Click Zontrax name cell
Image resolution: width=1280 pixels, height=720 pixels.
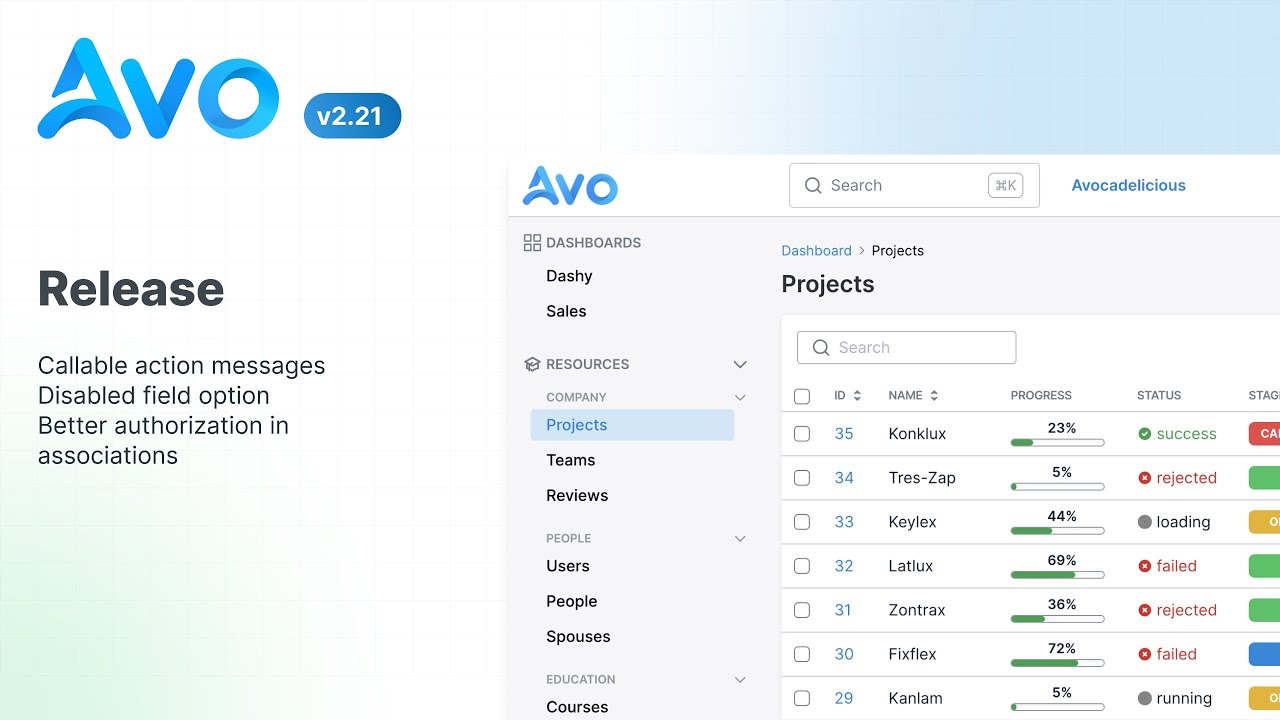(x=916, y=610)
